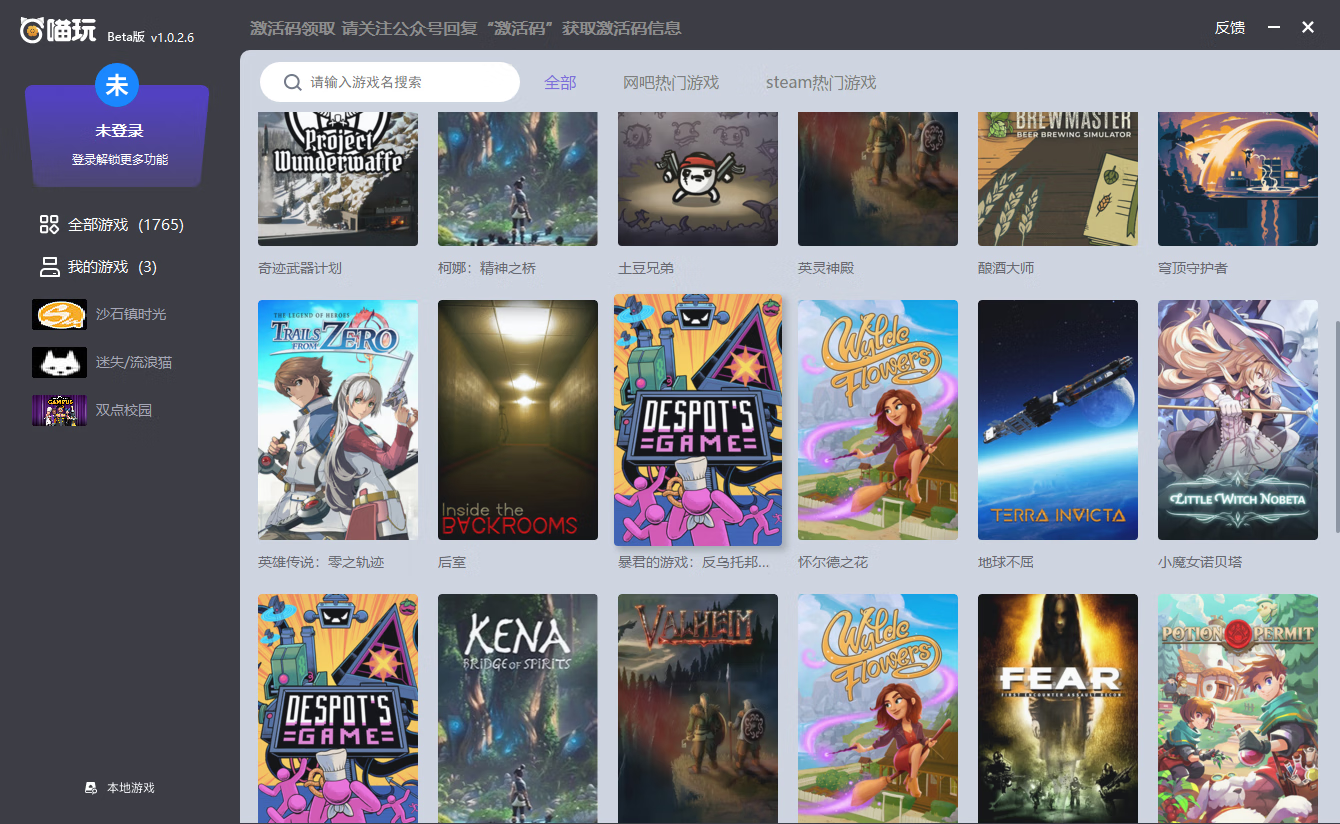Open Despot's Game cover above 暴君的游戏
The width and height of the screenshot is (1340, 824).
[x=698, y=420]
